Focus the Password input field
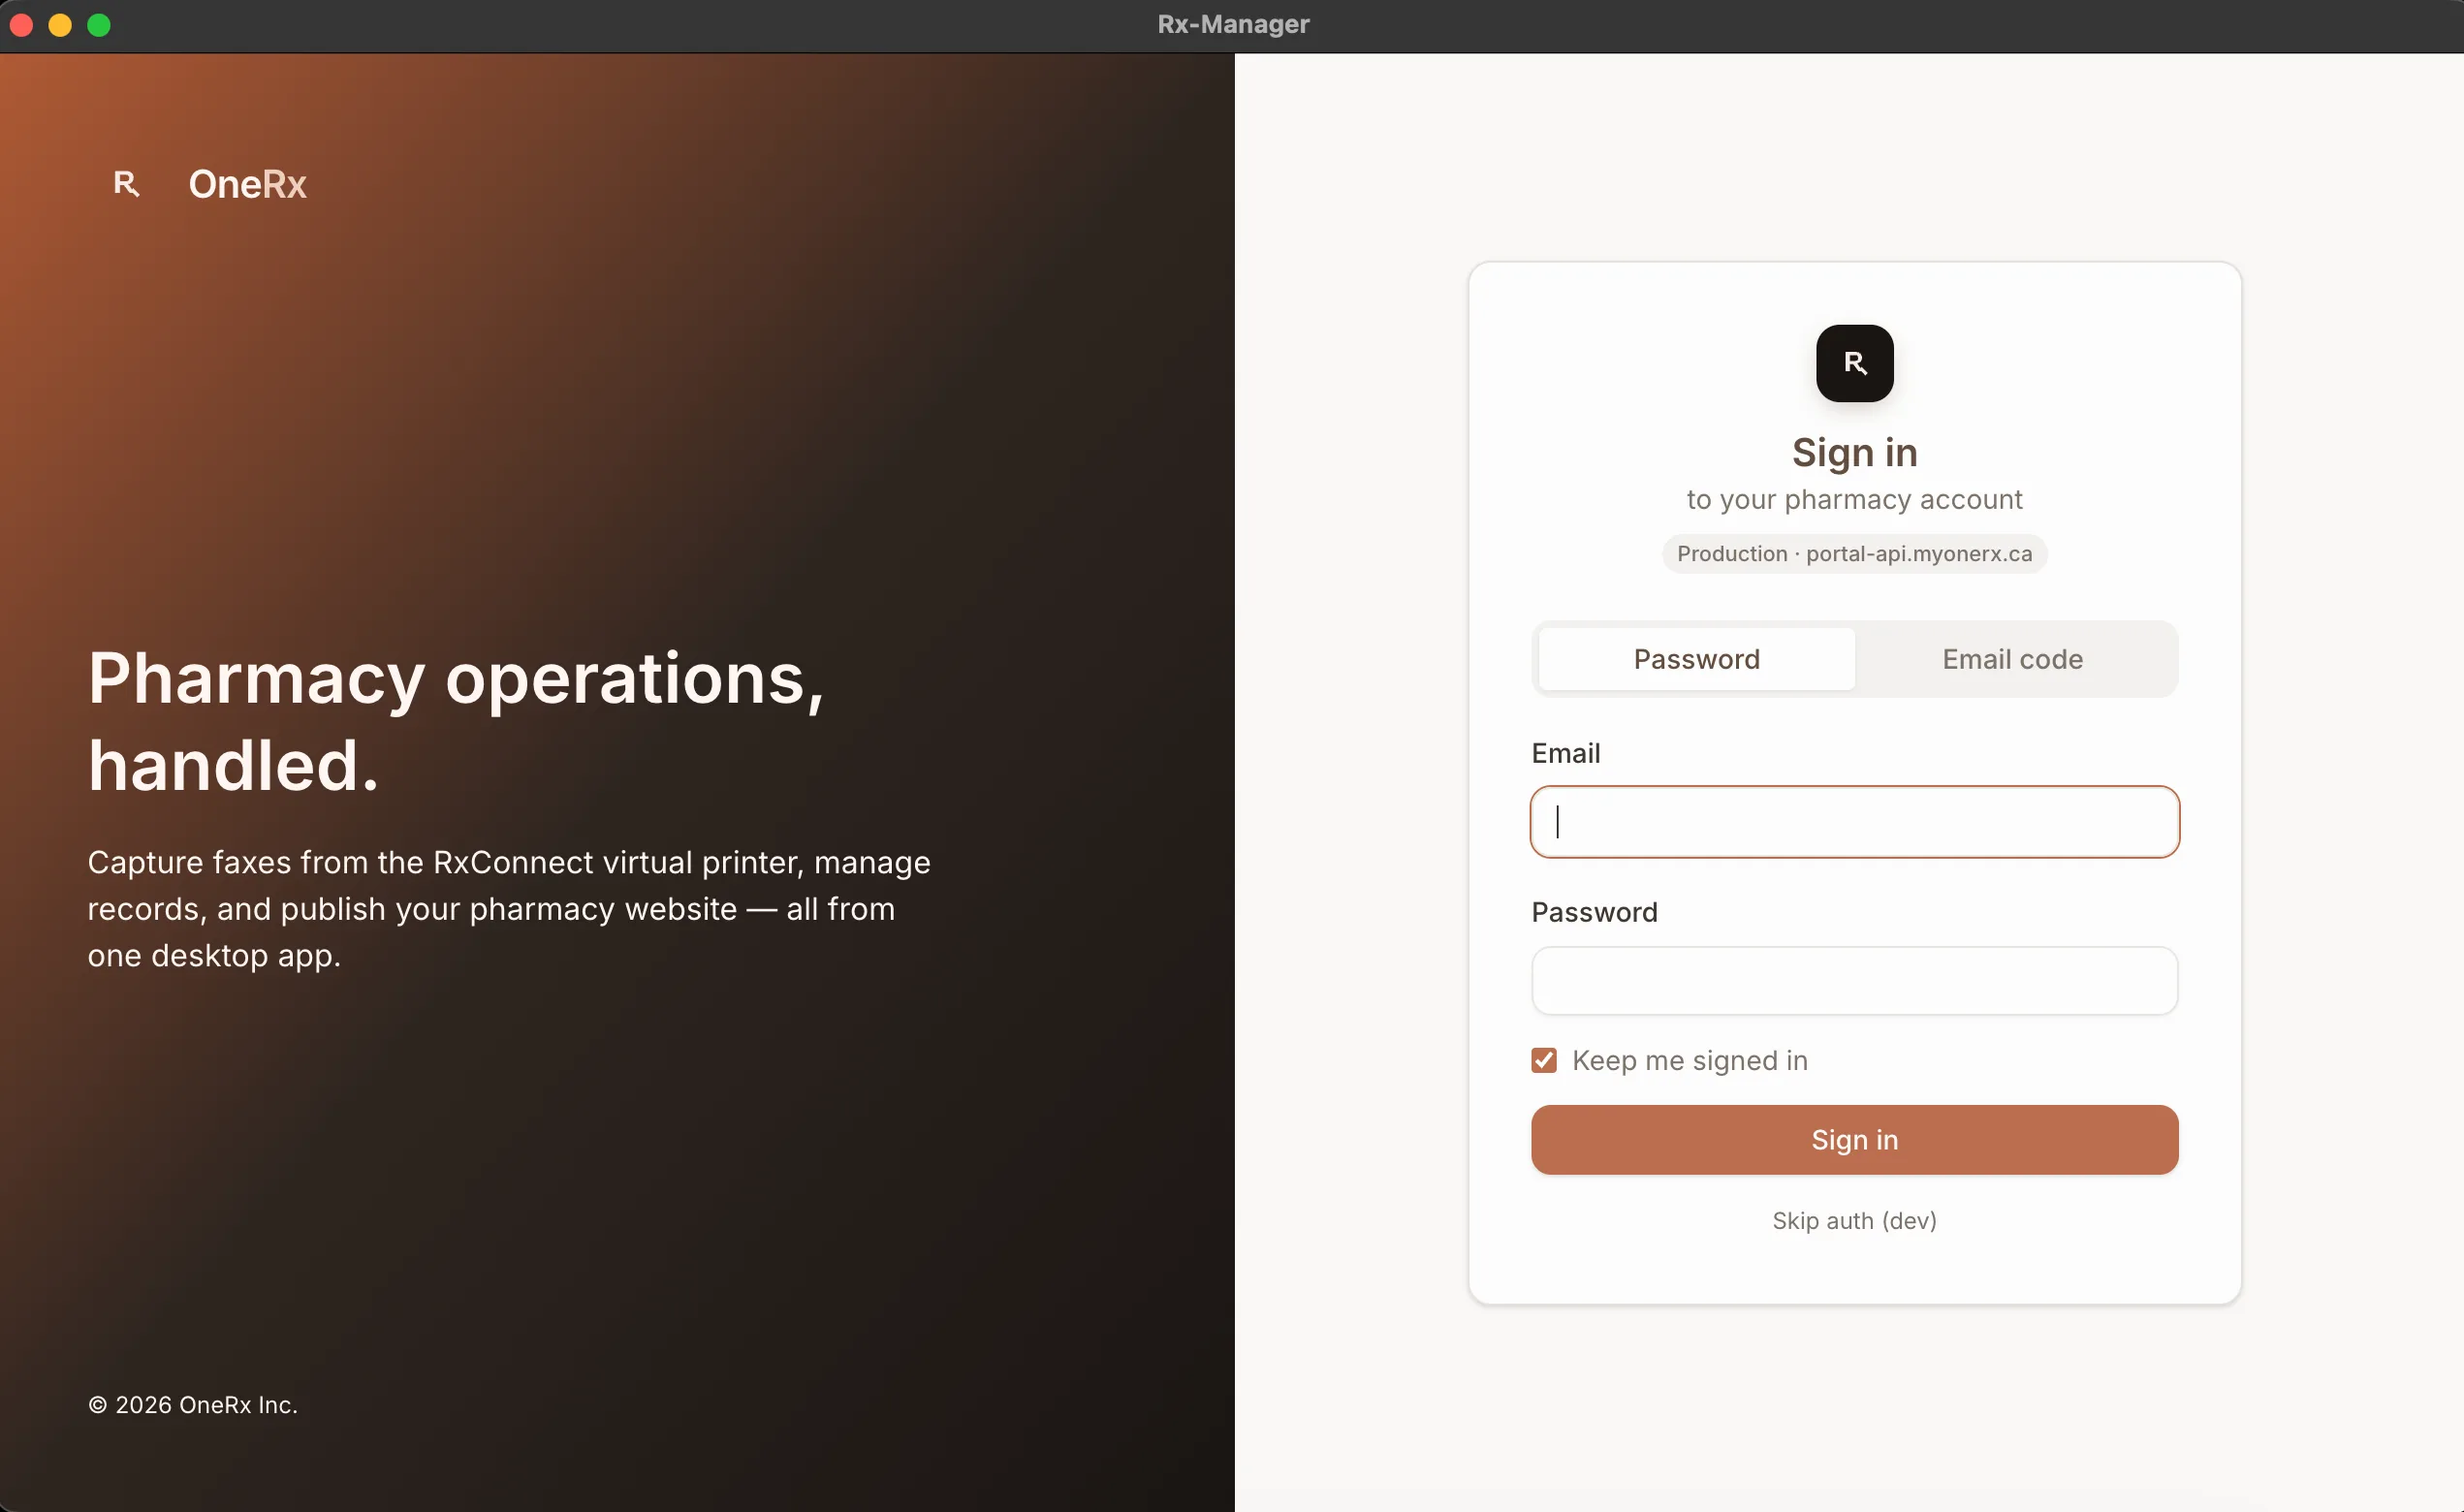 pyautogui.click(x=1854, y=981)
